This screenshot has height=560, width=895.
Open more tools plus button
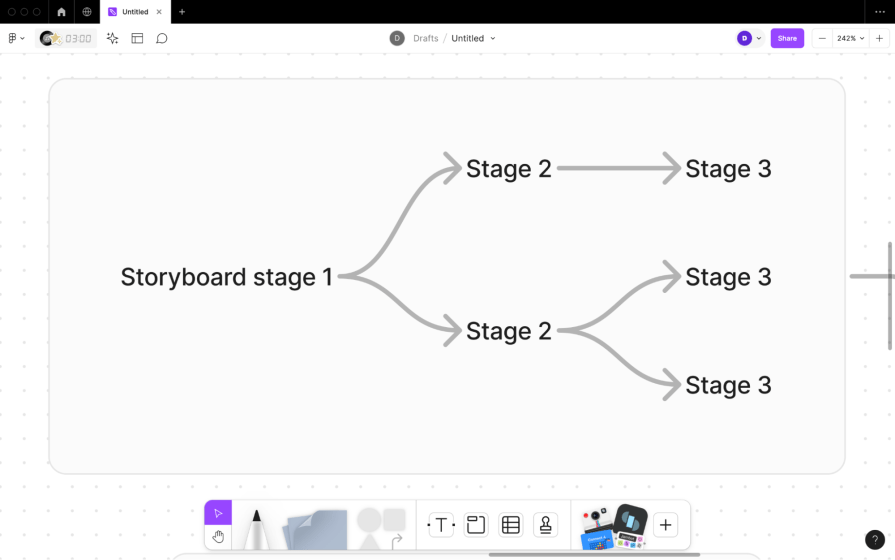click(665, 525)
